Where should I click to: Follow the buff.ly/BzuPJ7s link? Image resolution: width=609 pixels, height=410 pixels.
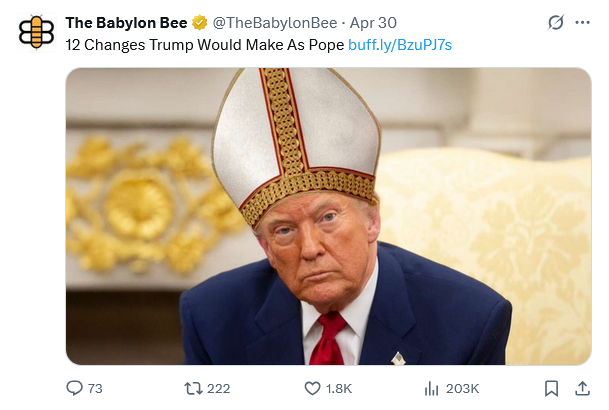point(399,45)
